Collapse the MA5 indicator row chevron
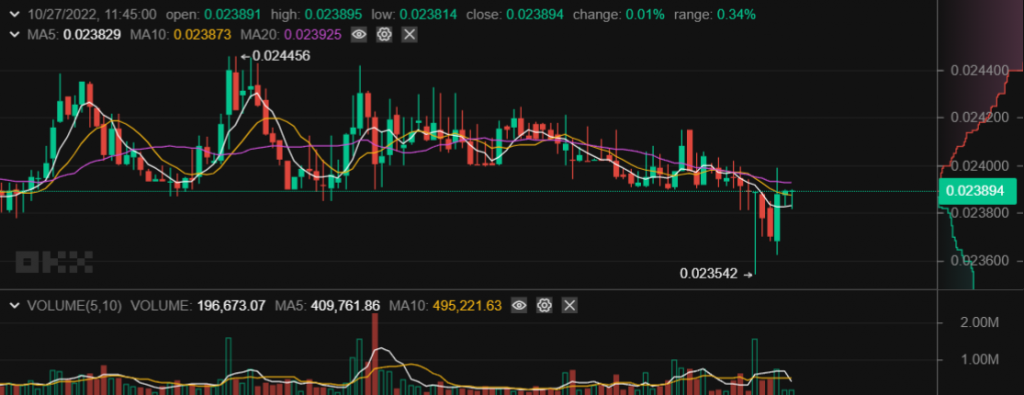 [x=14, y=35]
